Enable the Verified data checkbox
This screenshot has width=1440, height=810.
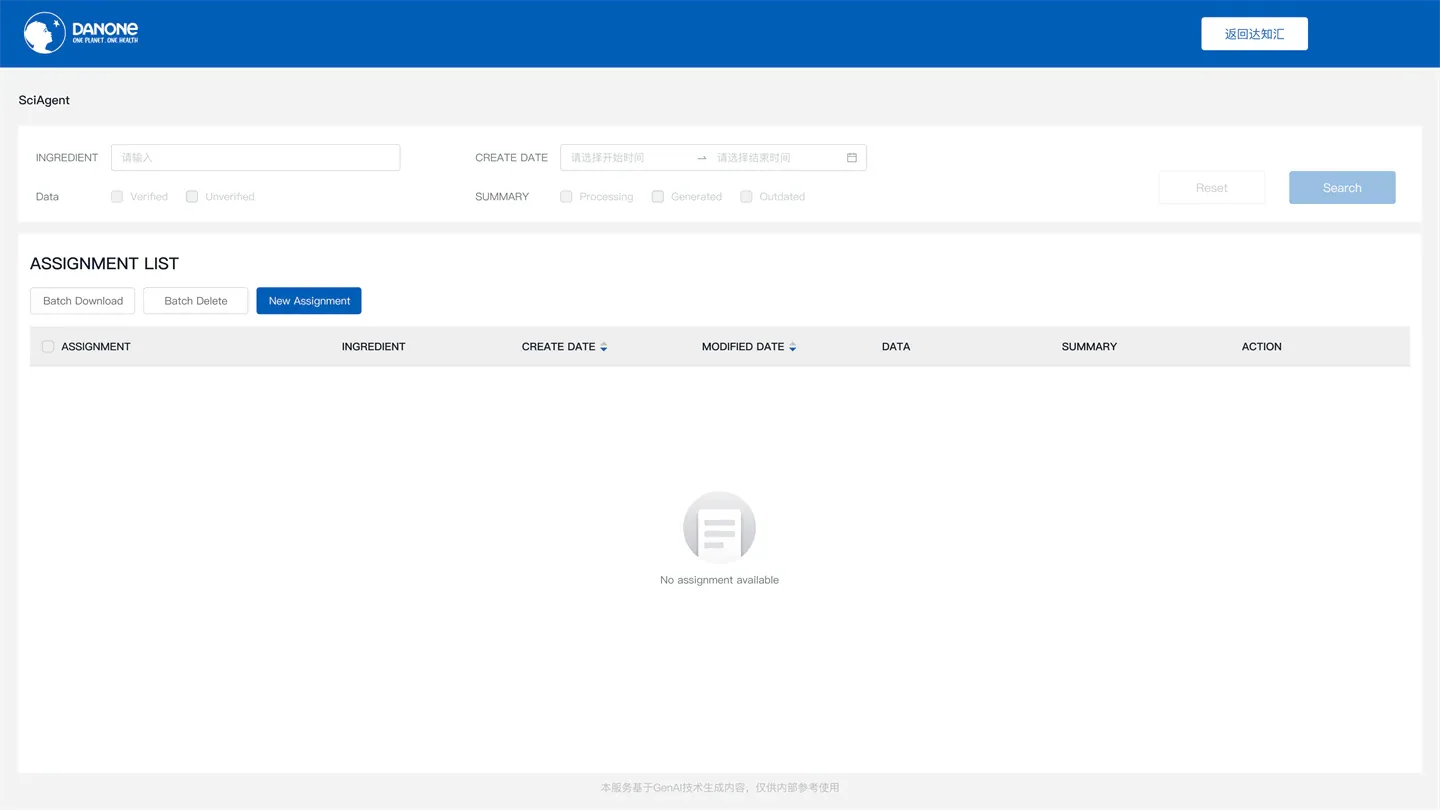[117, 196]
